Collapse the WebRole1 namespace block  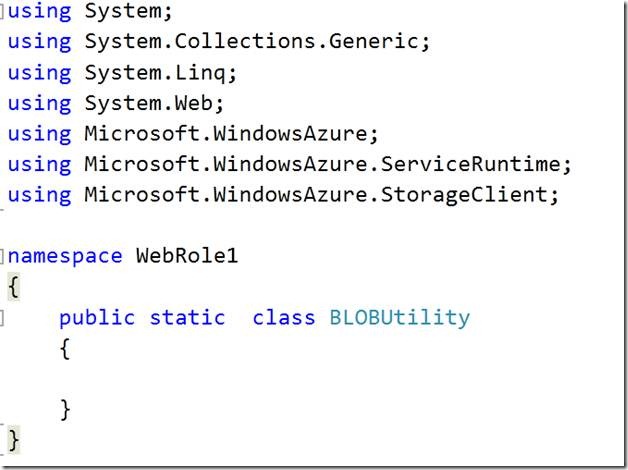4,255
